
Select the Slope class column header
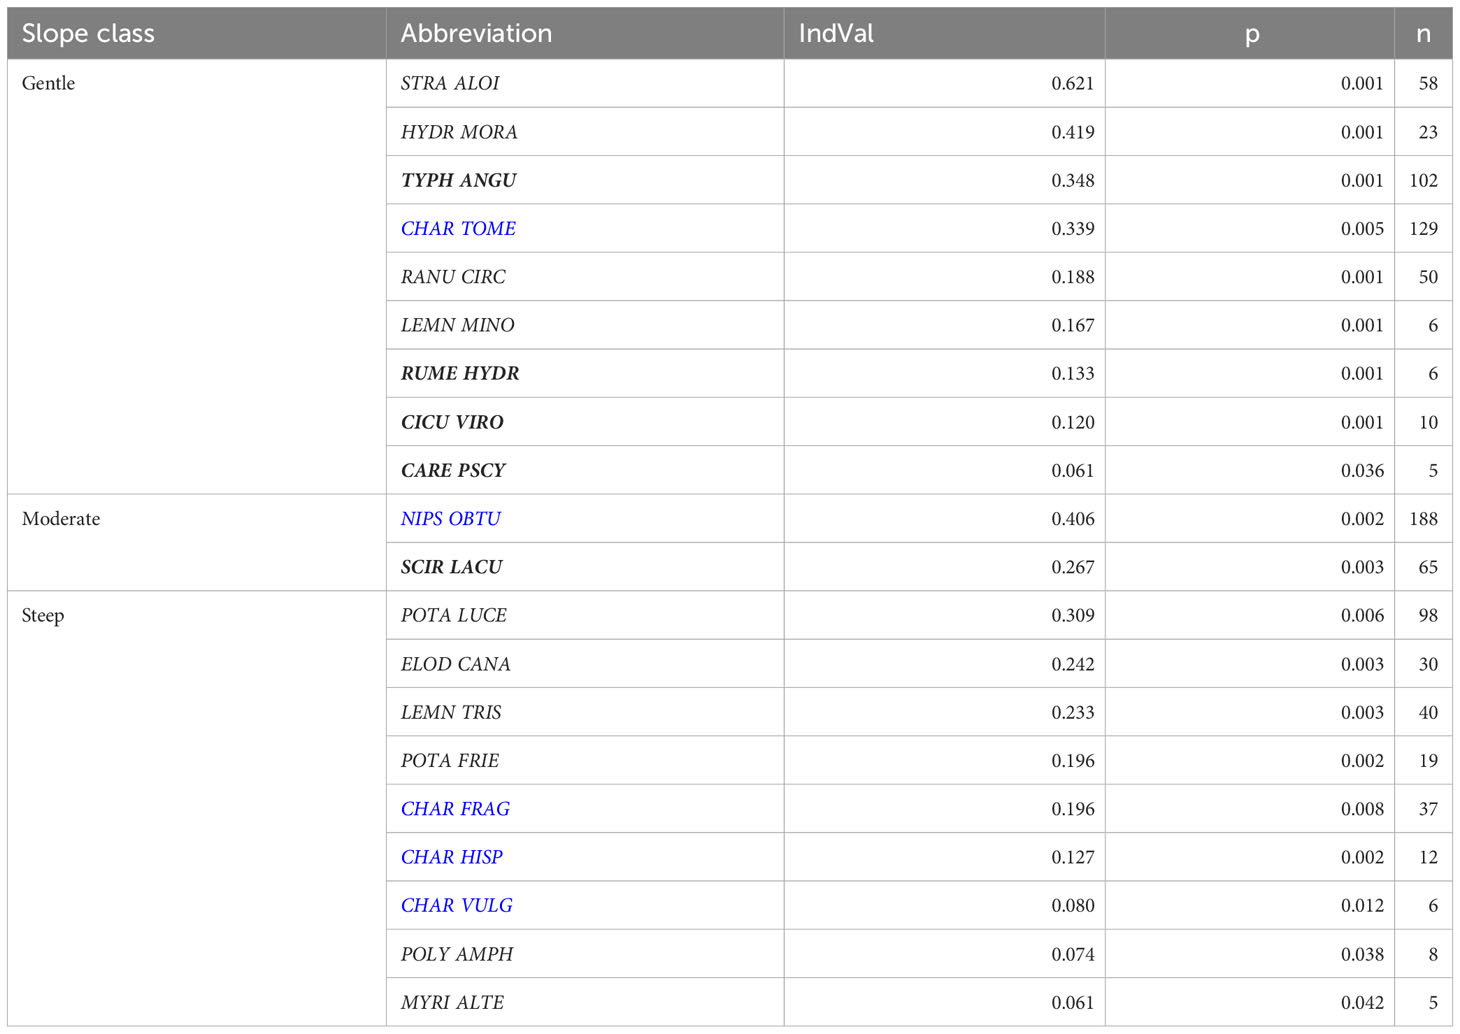197,34
